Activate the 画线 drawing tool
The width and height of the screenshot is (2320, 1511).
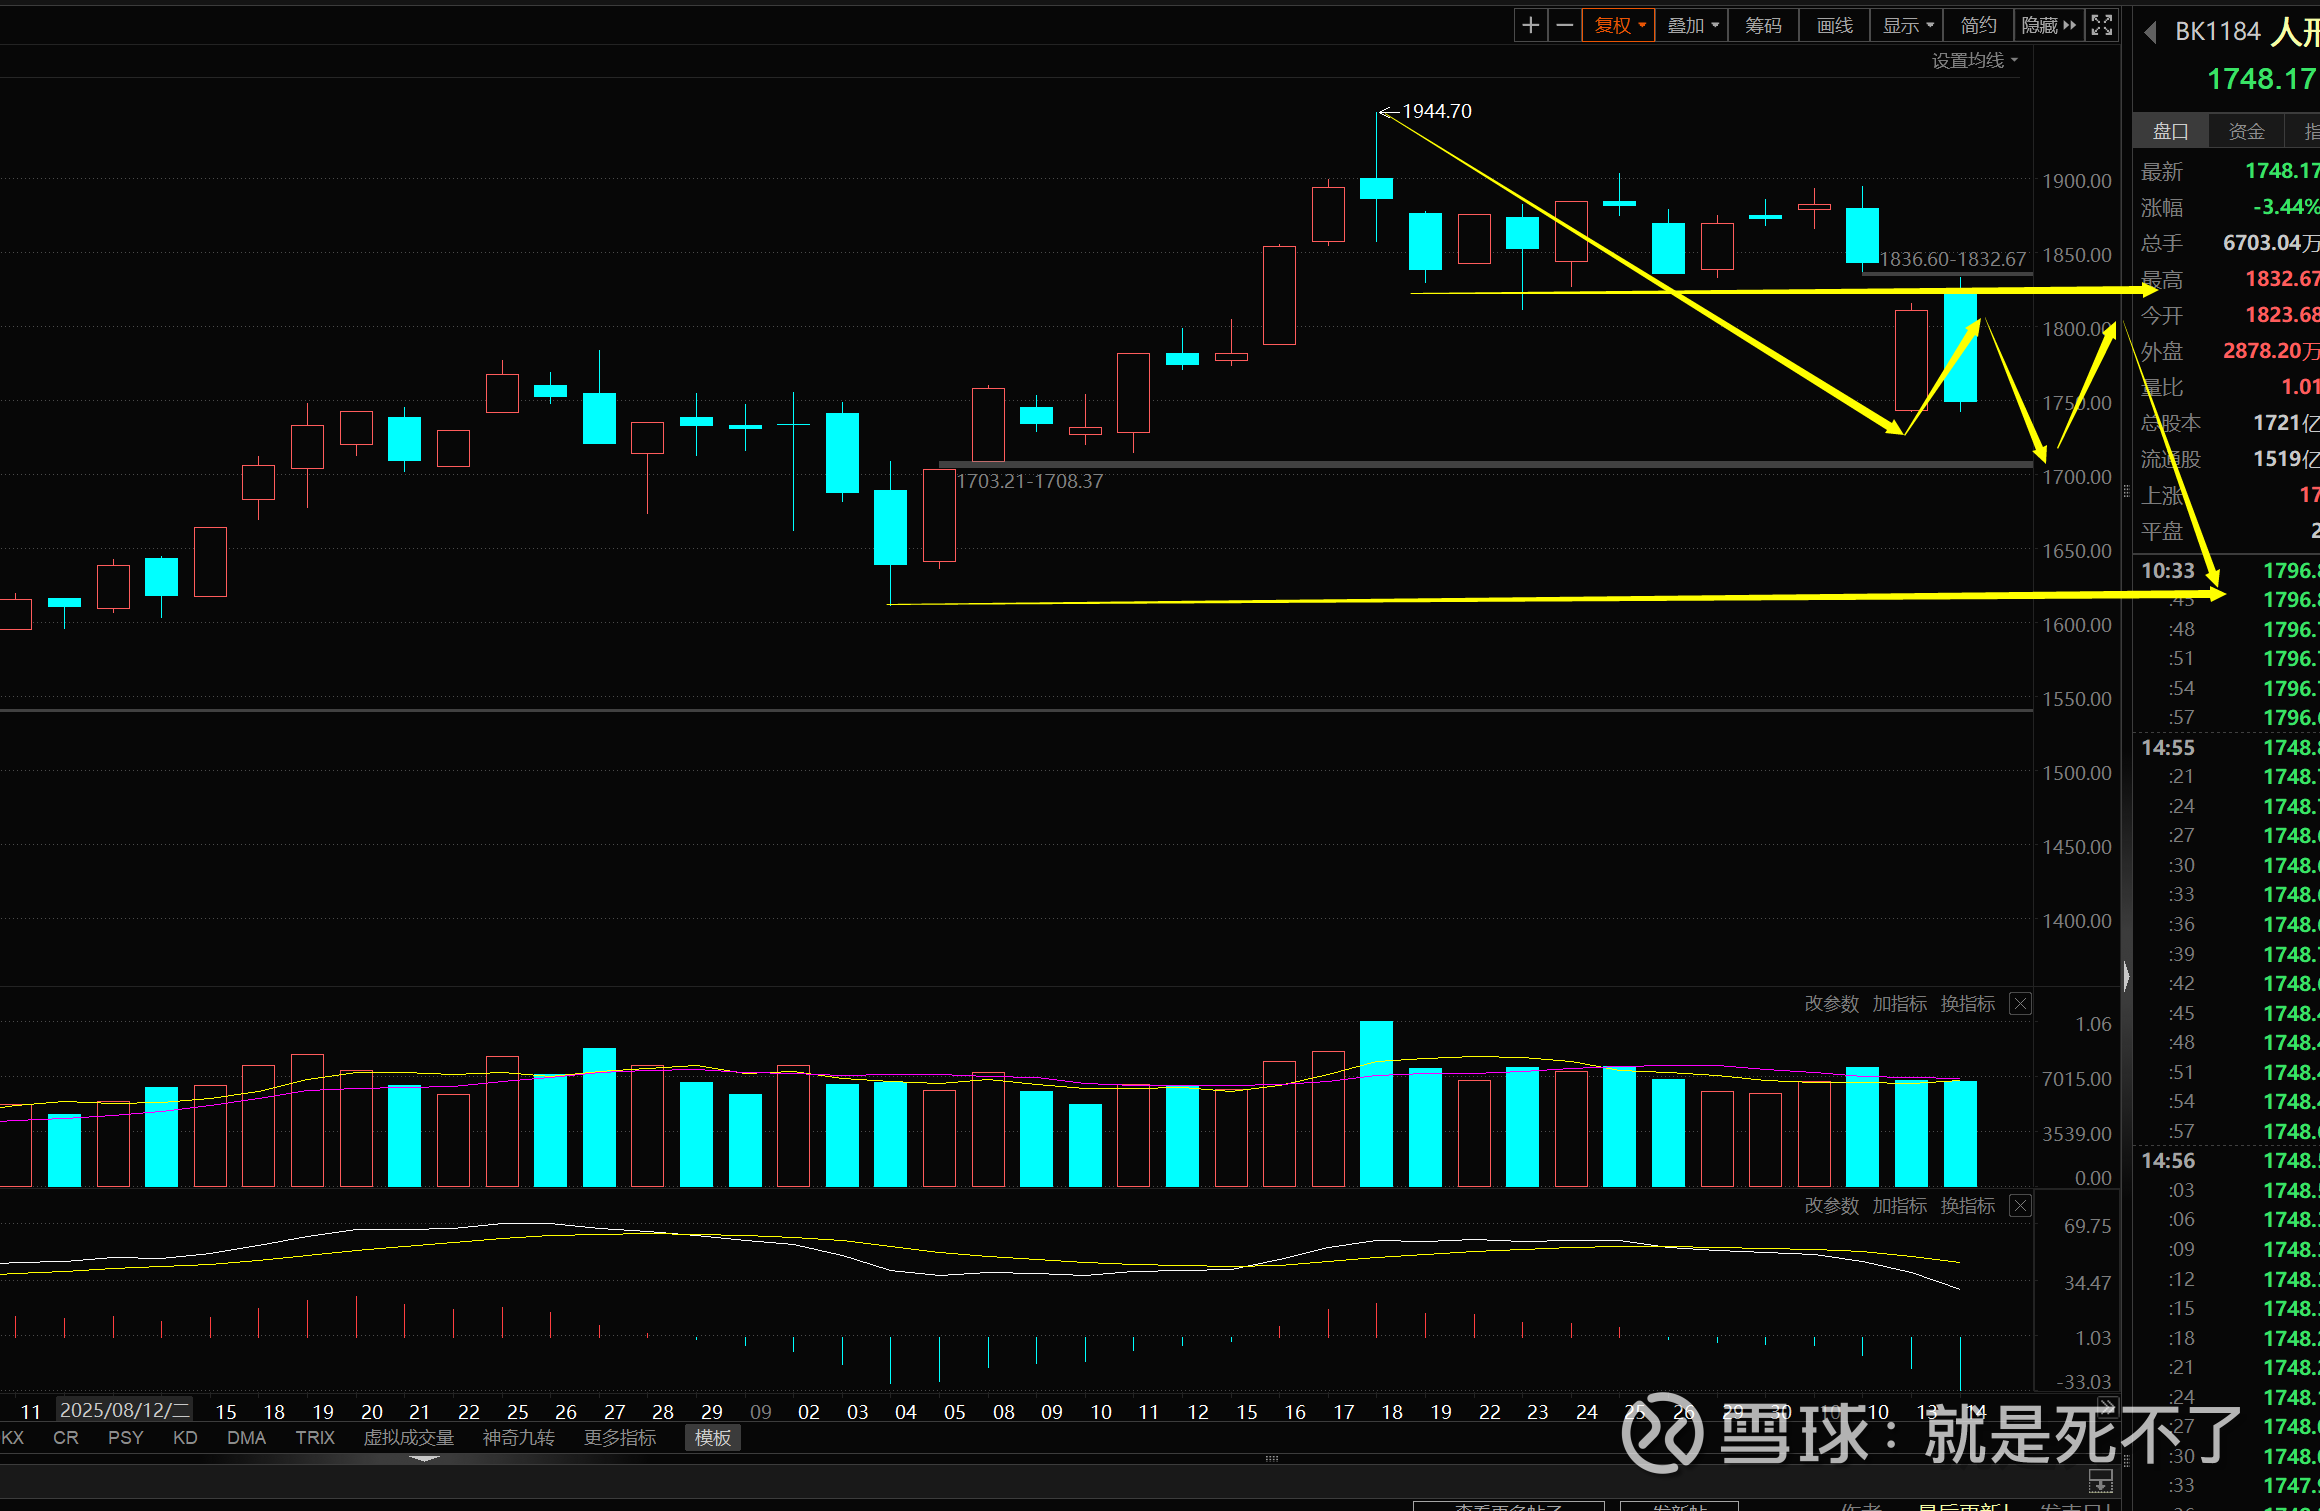coord(1834,25)
